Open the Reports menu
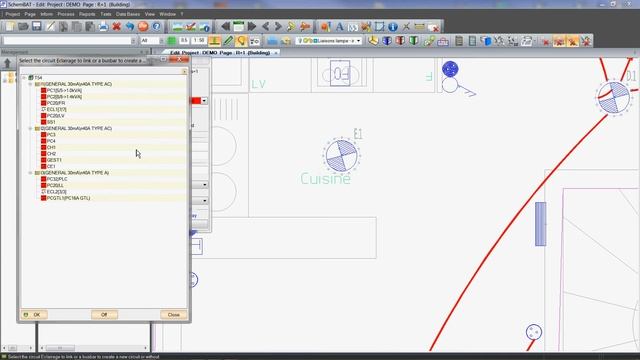 pyautogui.click(x=87, y=14)
